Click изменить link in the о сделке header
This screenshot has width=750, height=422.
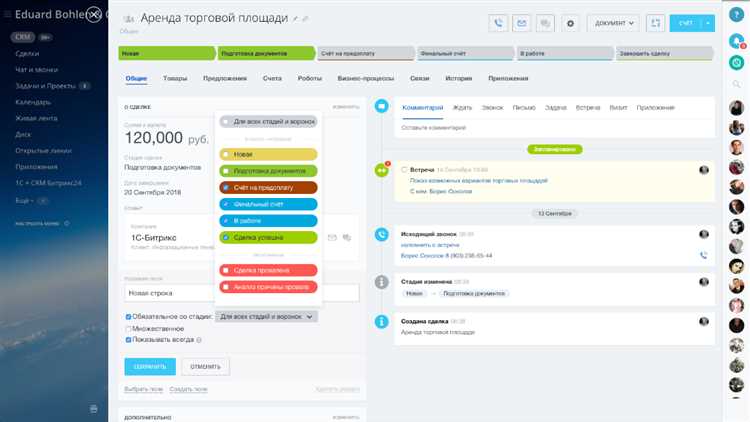point(346,107)
